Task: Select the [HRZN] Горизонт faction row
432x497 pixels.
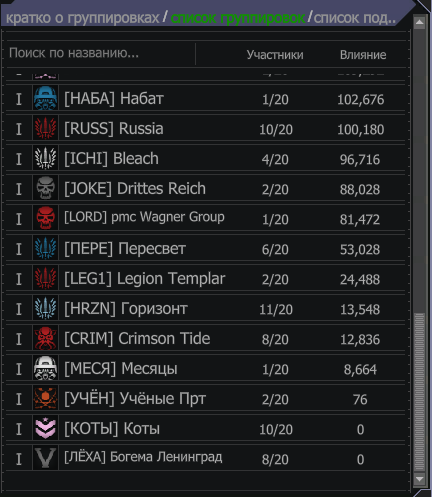Action: point(205,309)
